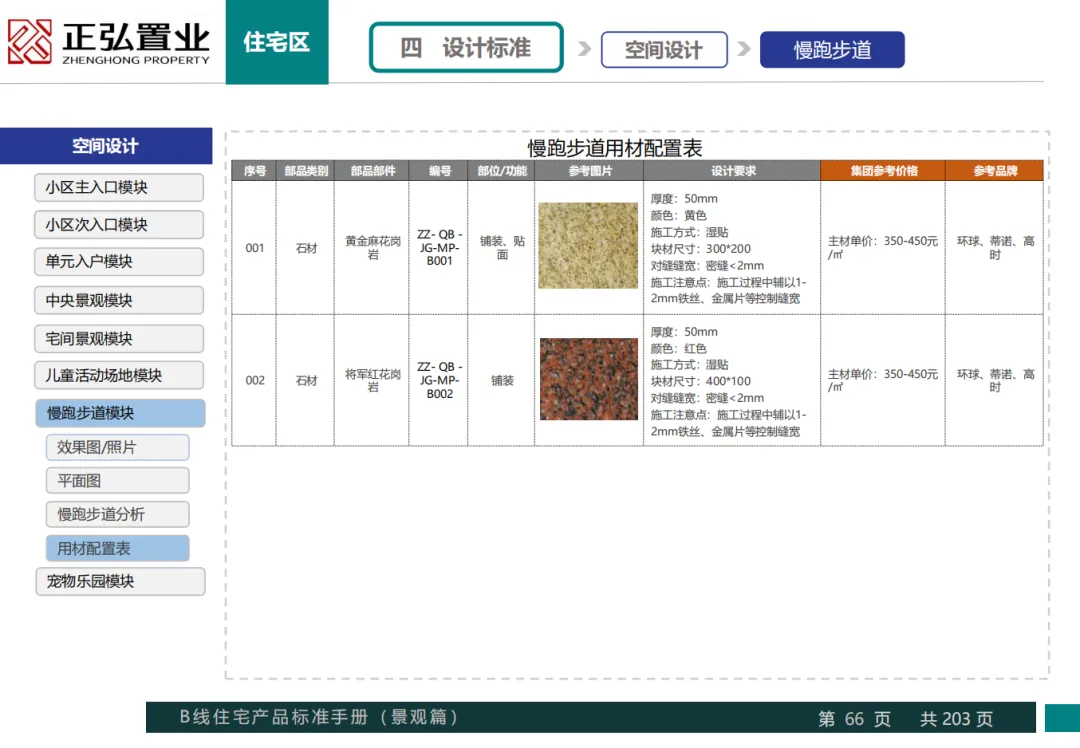Screen dimensions: 1080x748
Task: Open 小区次入口模块 in sidebar
Action: [x=119, y=225]
